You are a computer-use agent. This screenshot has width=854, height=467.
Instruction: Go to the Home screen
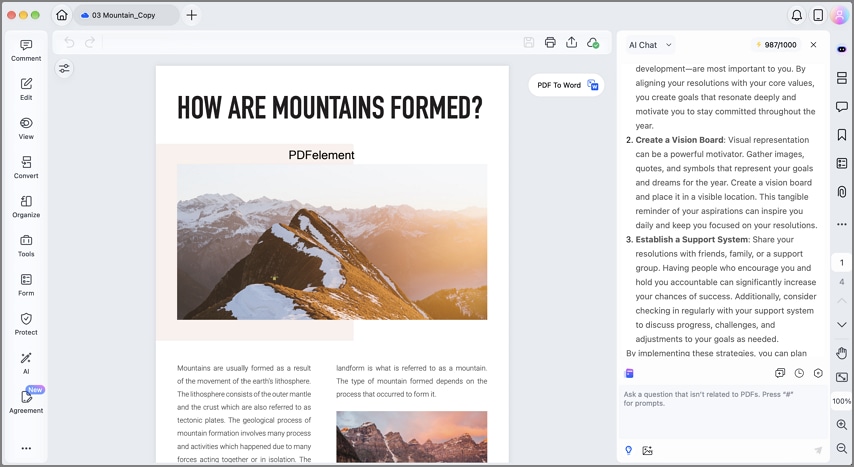(62, 15)
